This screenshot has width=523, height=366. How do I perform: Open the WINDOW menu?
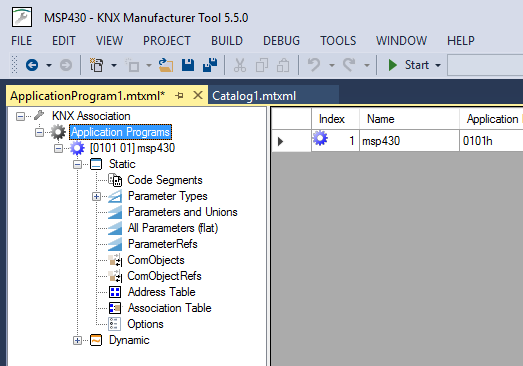click(402, 41)
